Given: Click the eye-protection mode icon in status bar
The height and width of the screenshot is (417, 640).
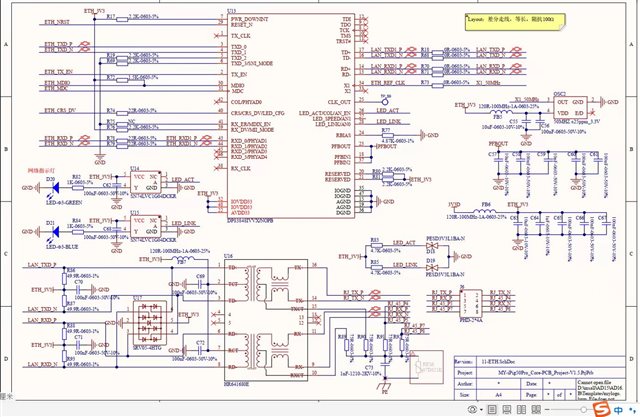Looking at the screenshot, I should [x=473, y=409].
